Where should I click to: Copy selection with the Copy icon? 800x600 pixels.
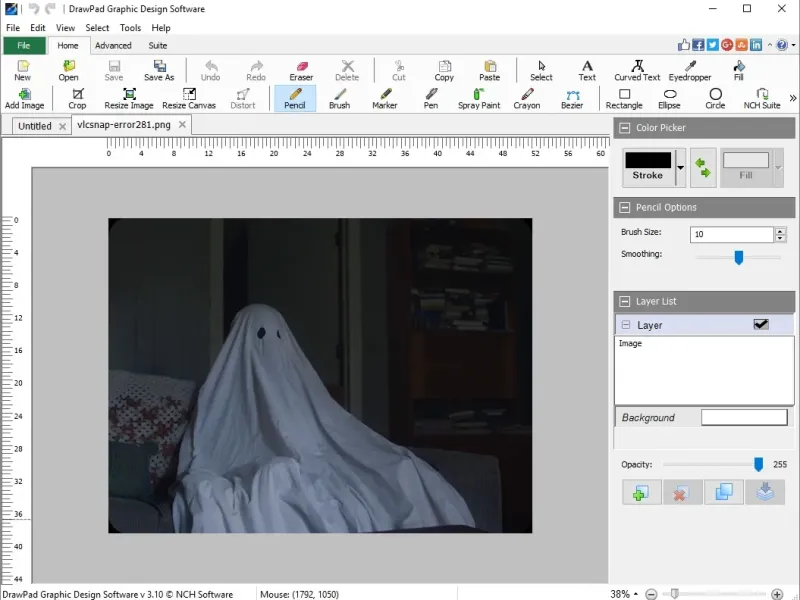444,70
